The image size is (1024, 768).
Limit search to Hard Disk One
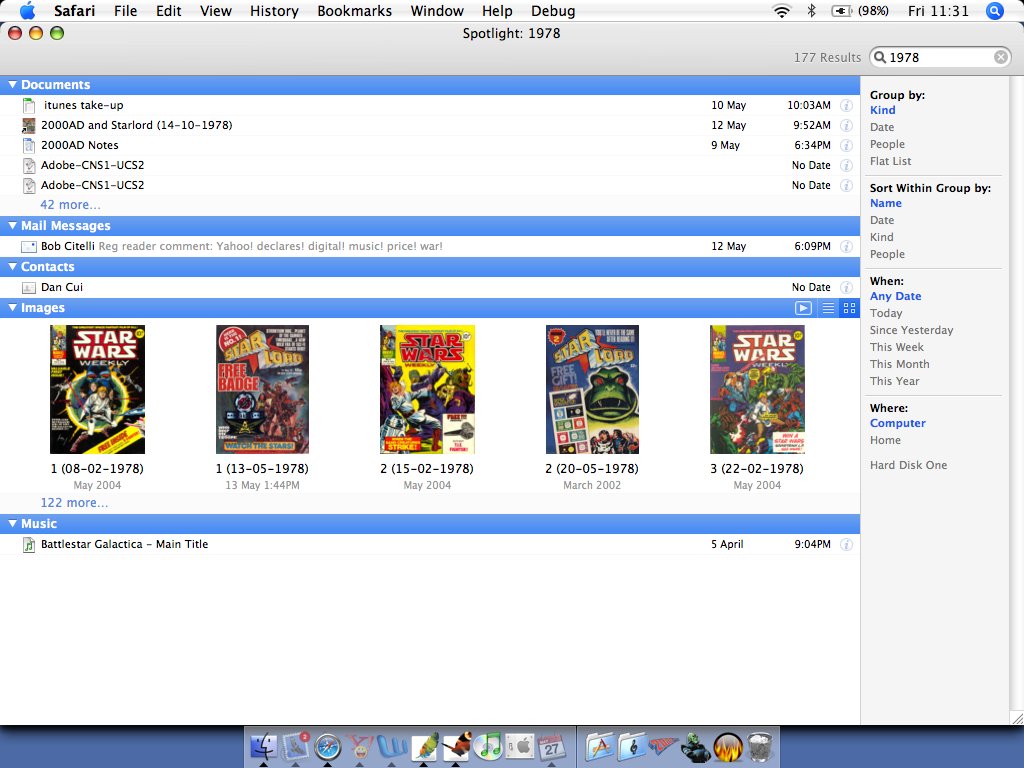[x=908, y=465]
